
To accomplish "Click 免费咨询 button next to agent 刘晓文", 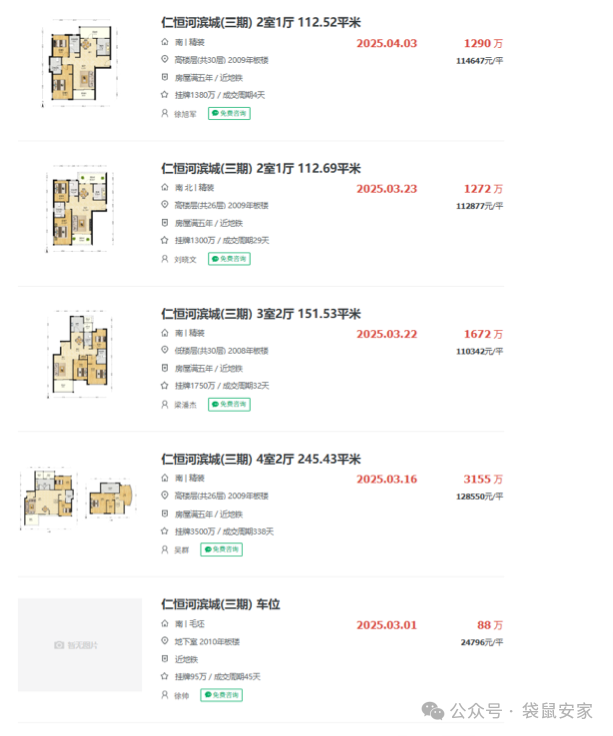I will point(229,259).
